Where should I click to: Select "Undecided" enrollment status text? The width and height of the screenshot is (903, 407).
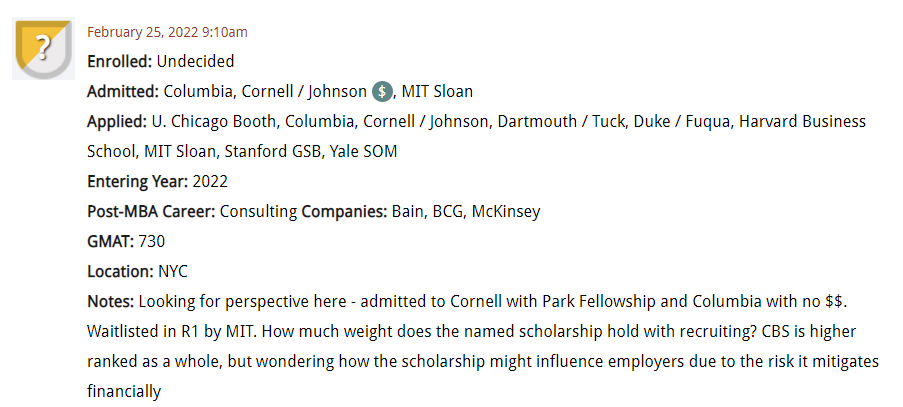(195, 61)
